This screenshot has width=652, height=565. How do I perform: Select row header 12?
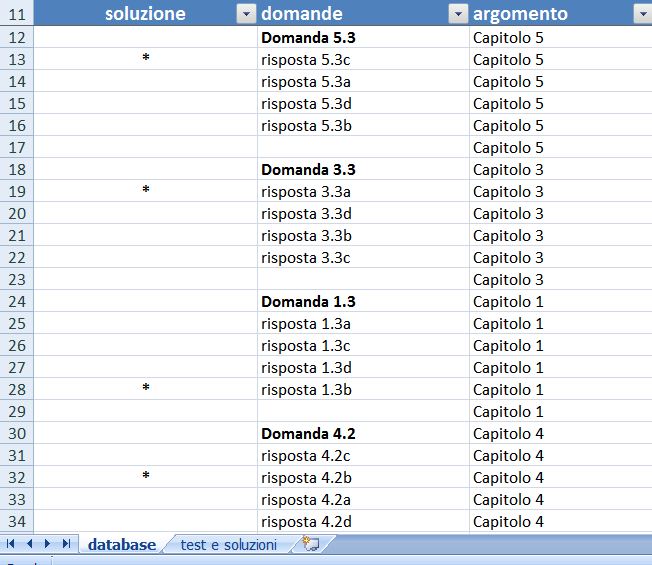[17, 37]
